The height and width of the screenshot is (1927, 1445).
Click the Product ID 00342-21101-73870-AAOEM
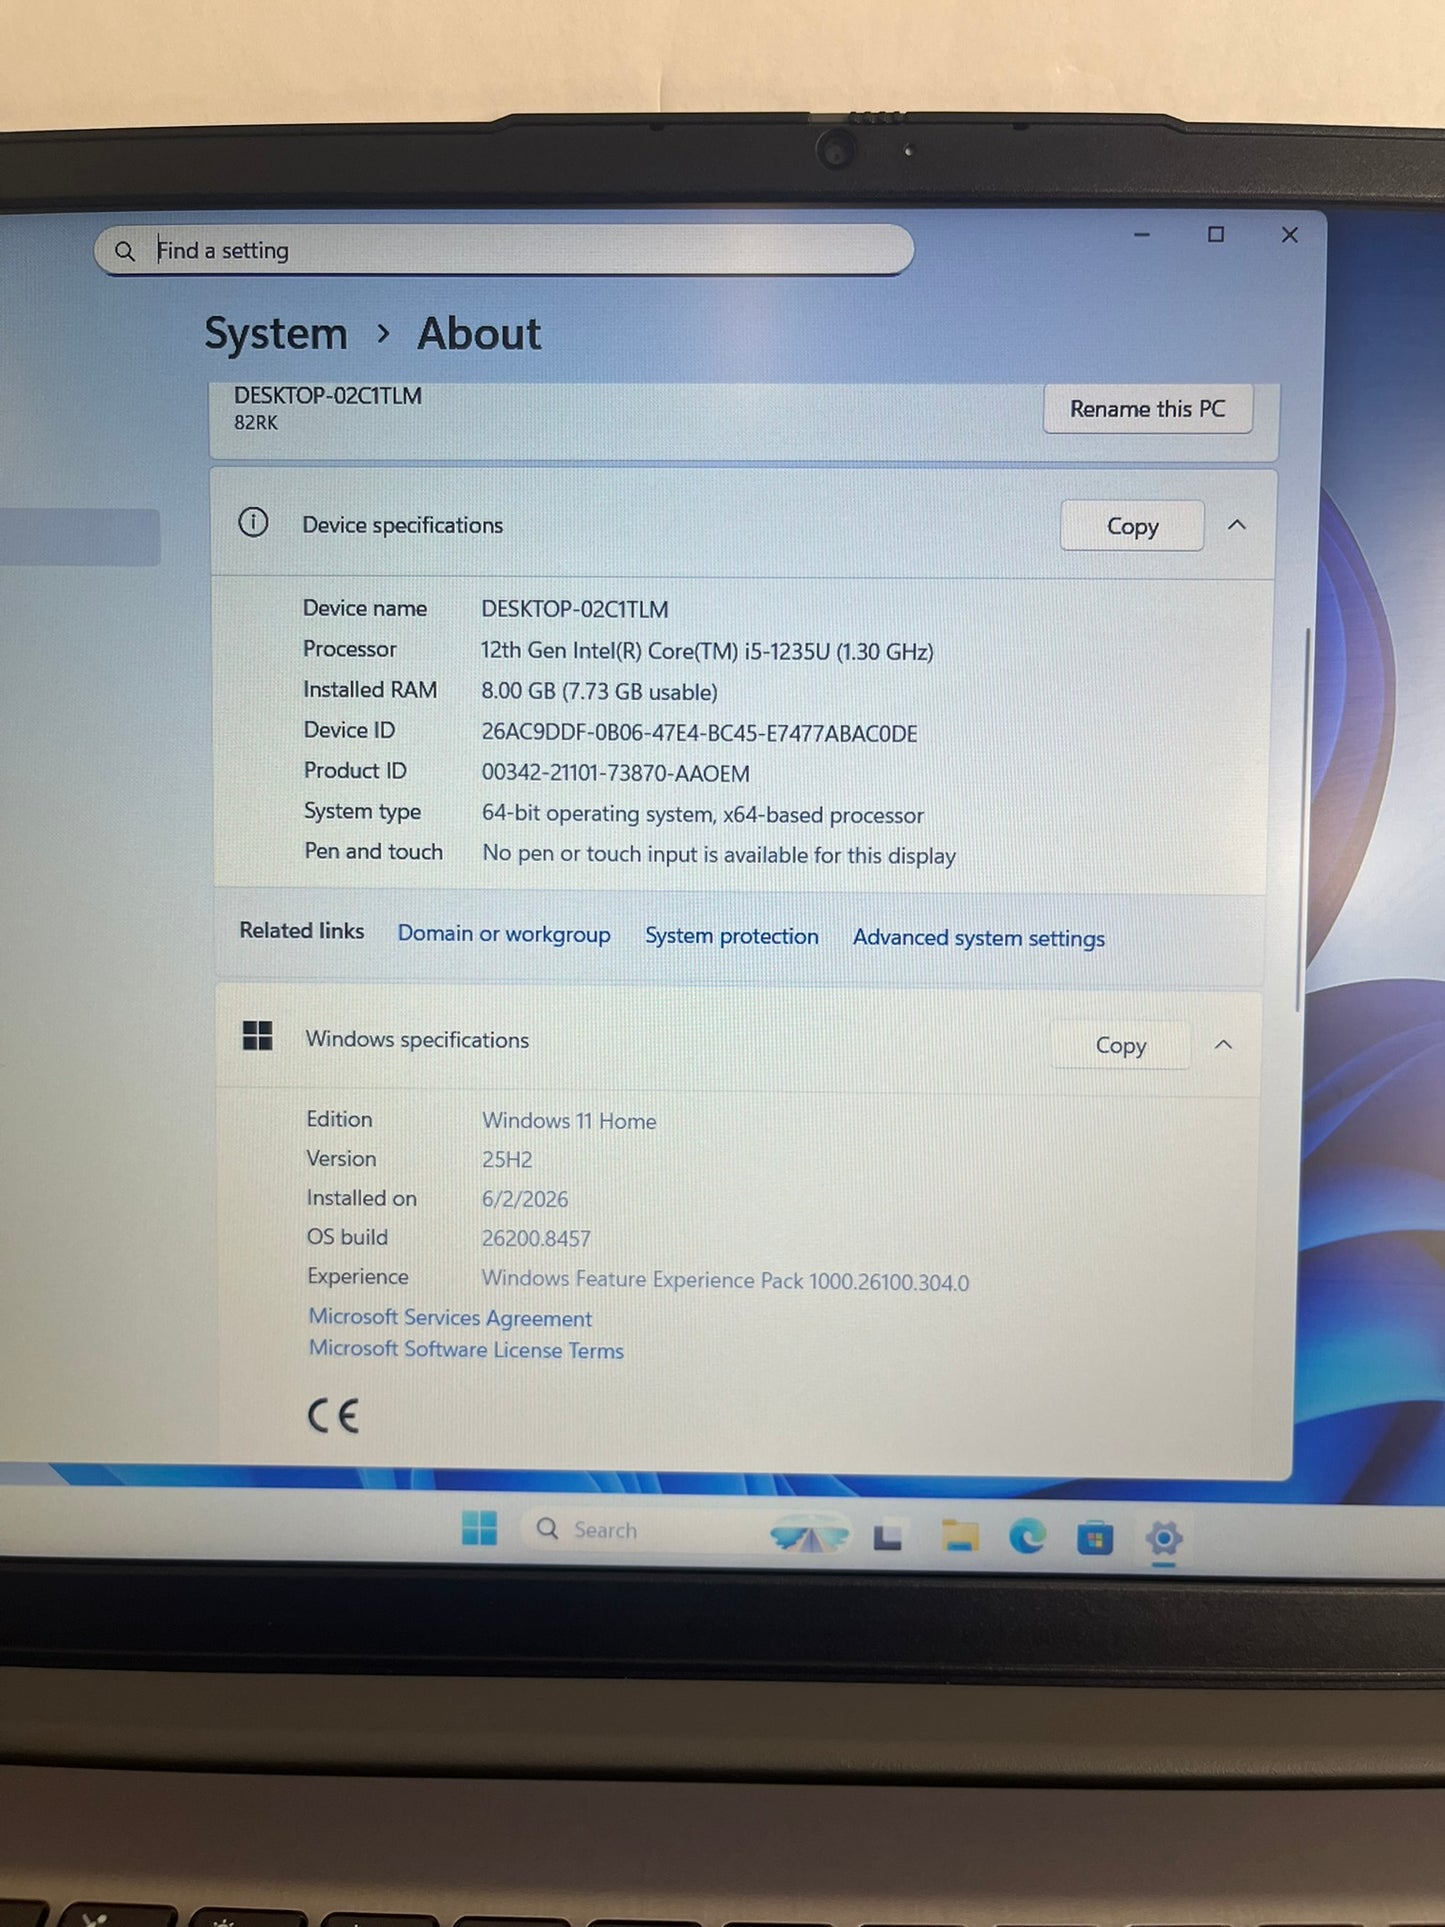(x=615, y=773)
